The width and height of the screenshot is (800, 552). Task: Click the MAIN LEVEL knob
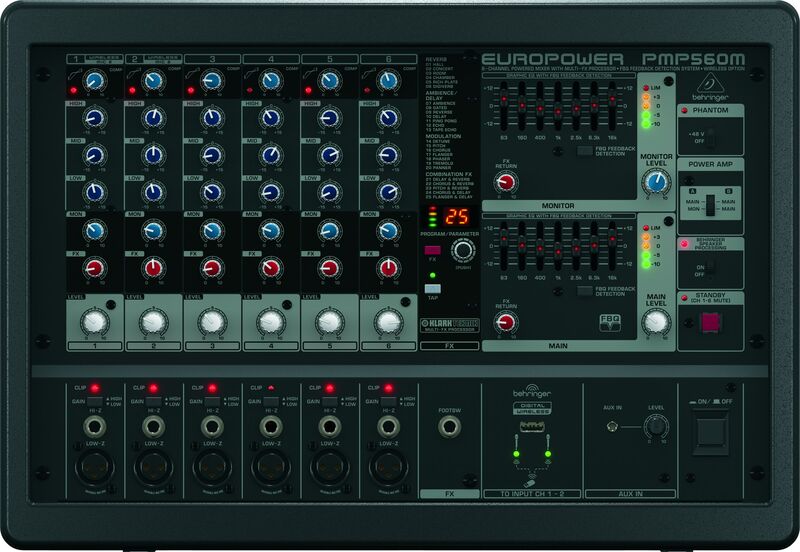pyautogui.click(x=656, y=321)
